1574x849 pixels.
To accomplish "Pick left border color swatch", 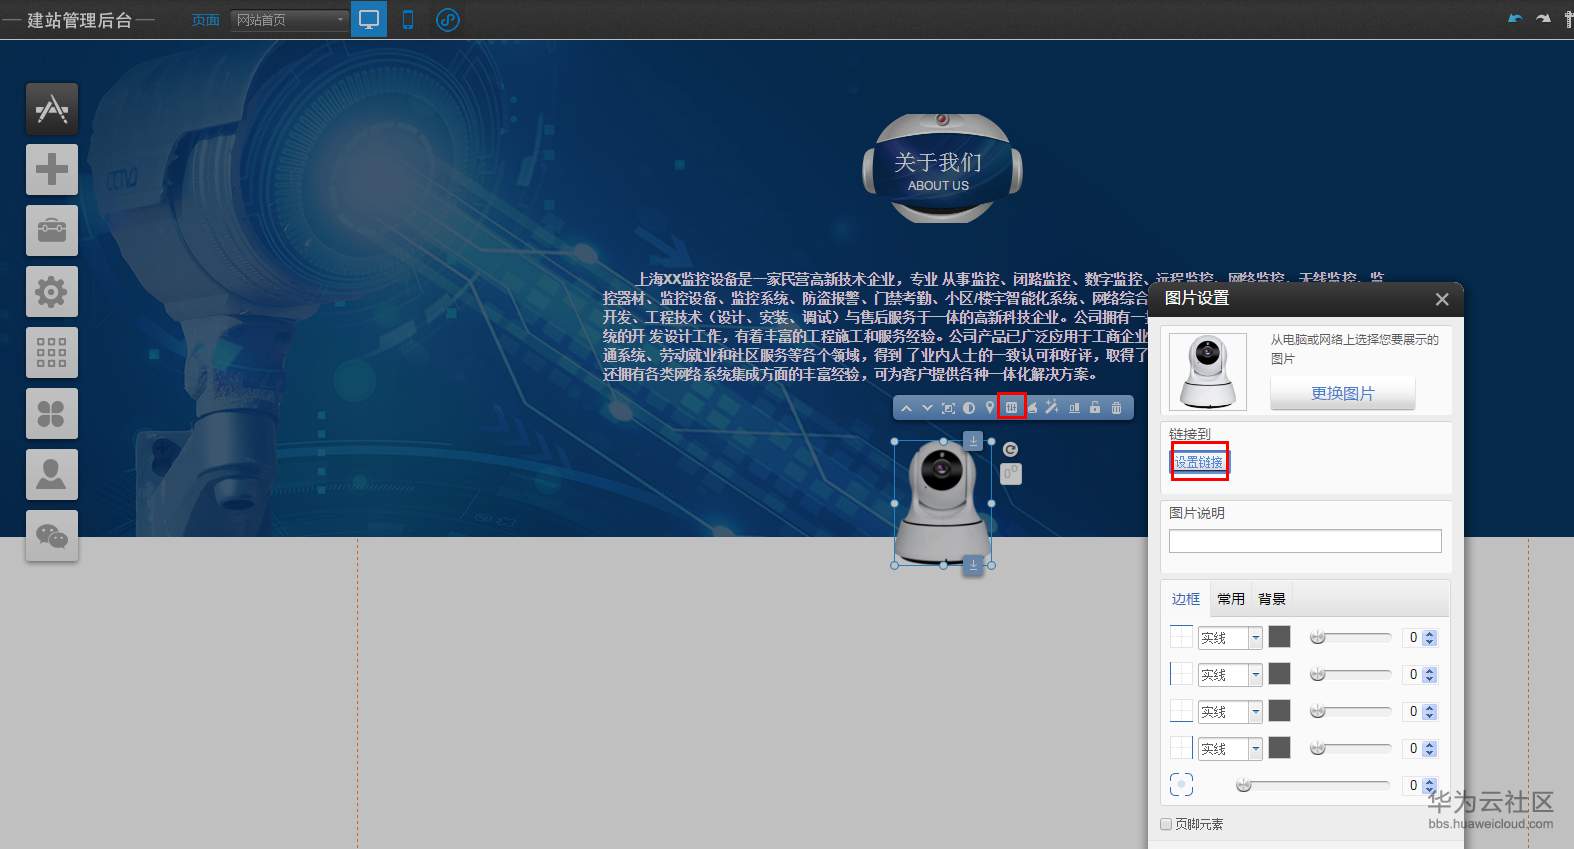I will coord(1280,674).
